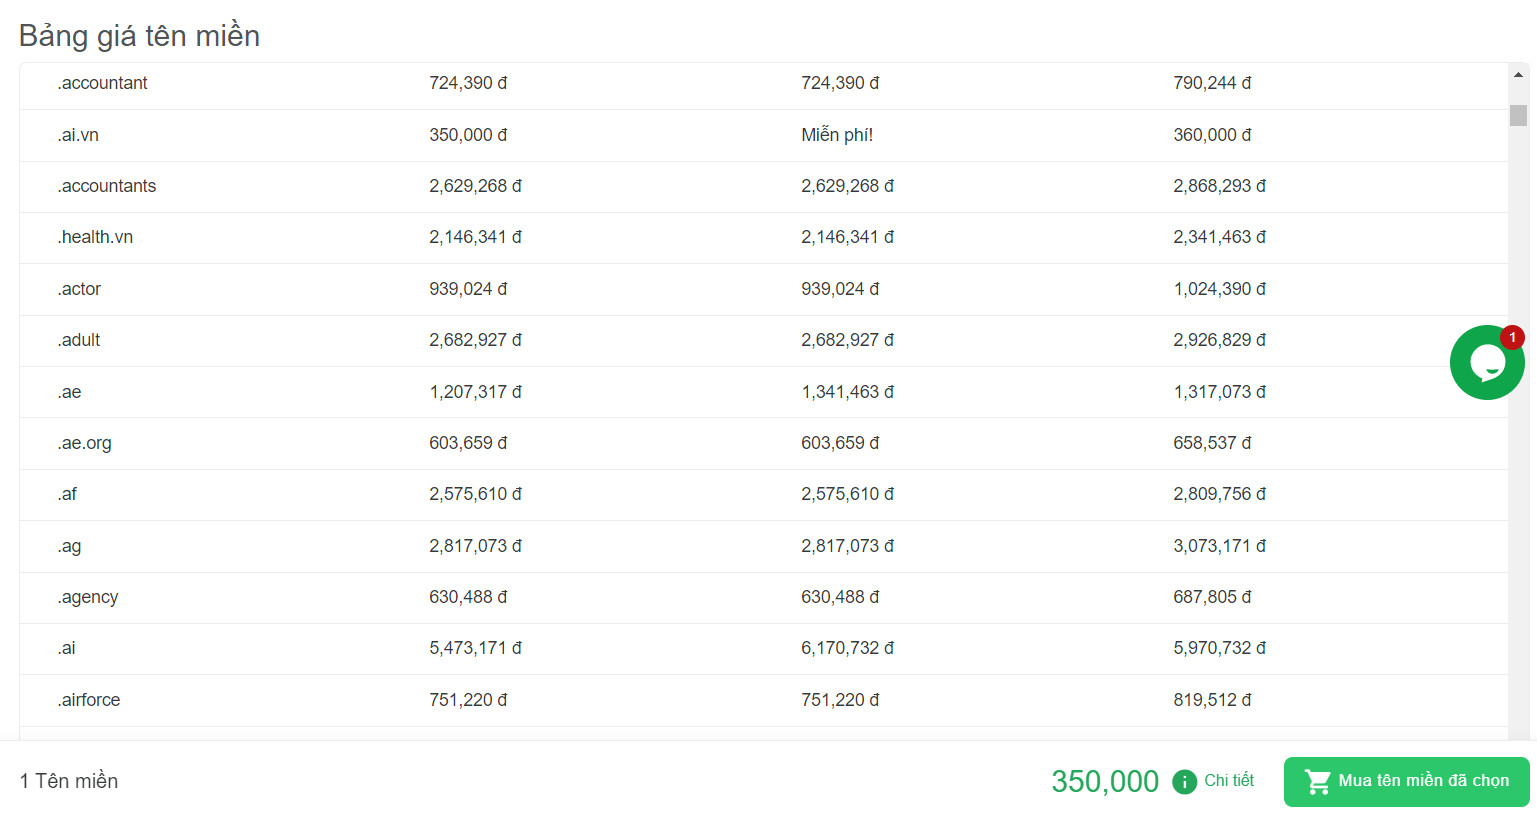Click the info icon beside Chi tiết
The width and height of the screenshot is (1537, 818).
tap(1184, 782)
